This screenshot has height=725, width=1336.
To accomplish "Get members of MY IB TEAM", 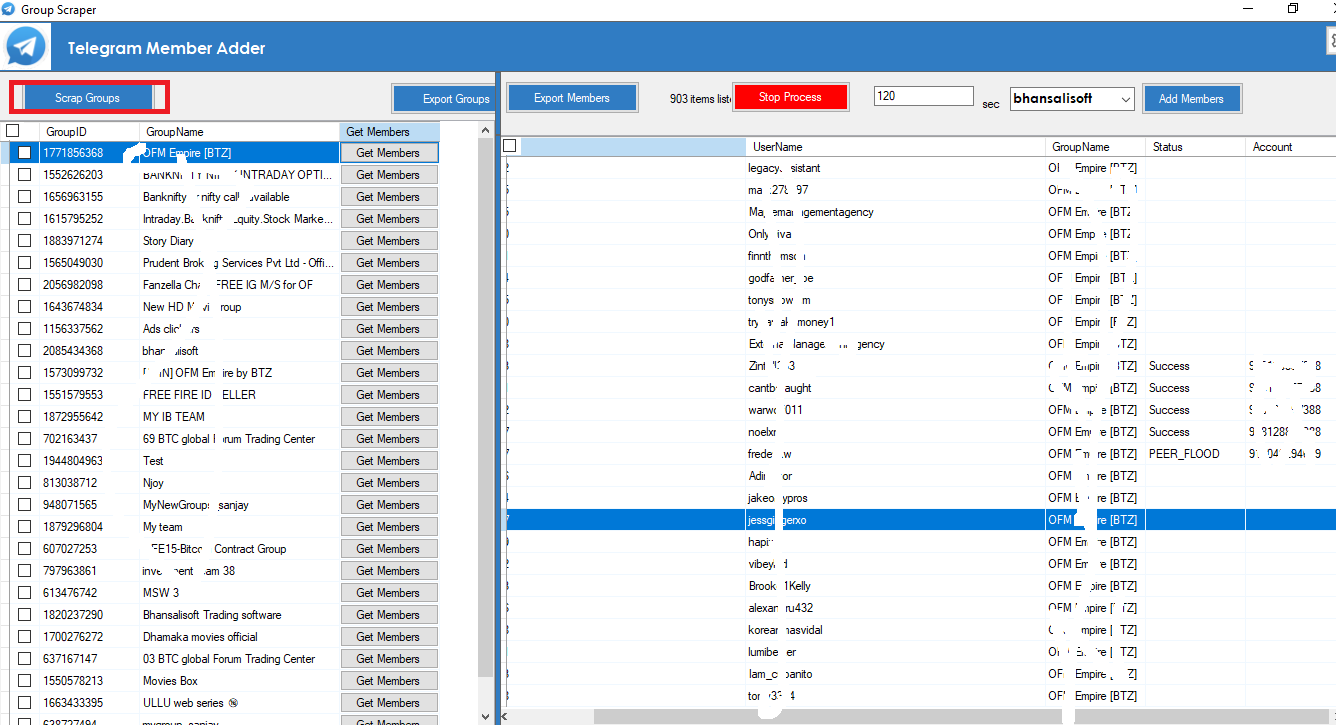I will 389,417.
